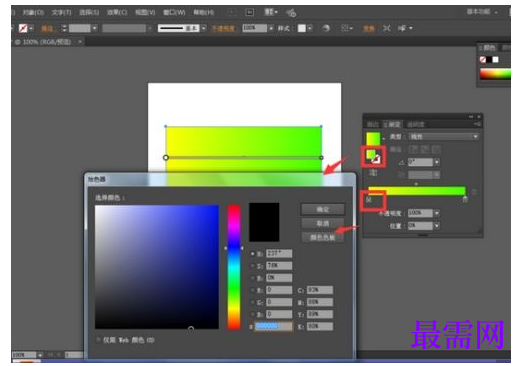
Task: Click the Arrange Documents icon in menu bar
Action: [x=271, y=12]
